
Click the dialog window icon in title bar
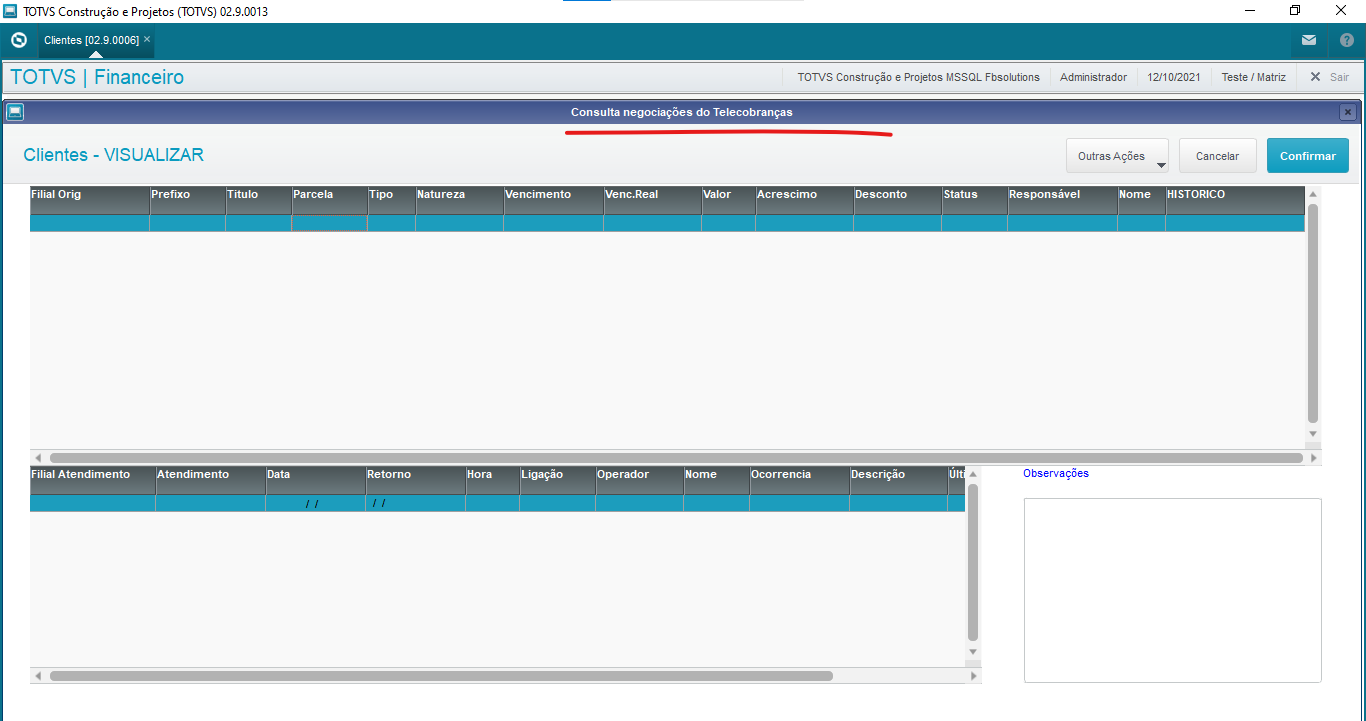point(15,112)
